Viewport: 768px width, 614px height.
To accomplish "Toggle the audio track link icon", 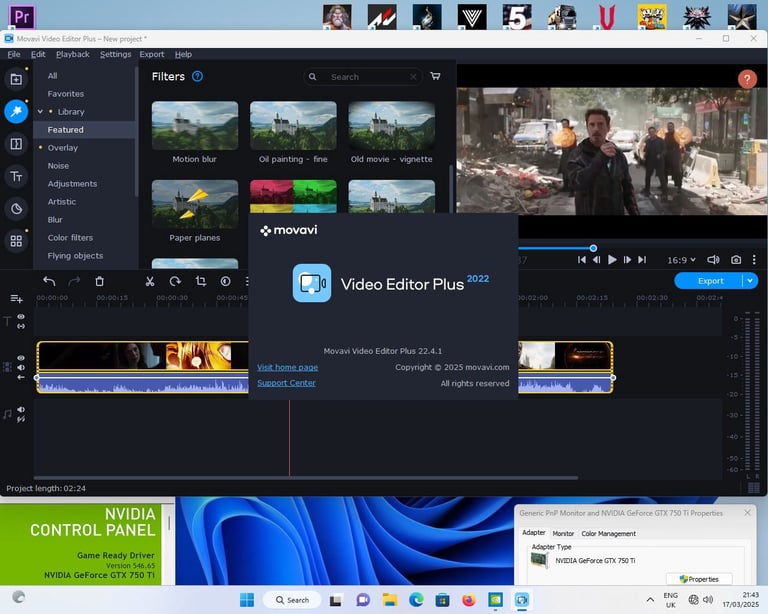I will (x=21, y=420).
